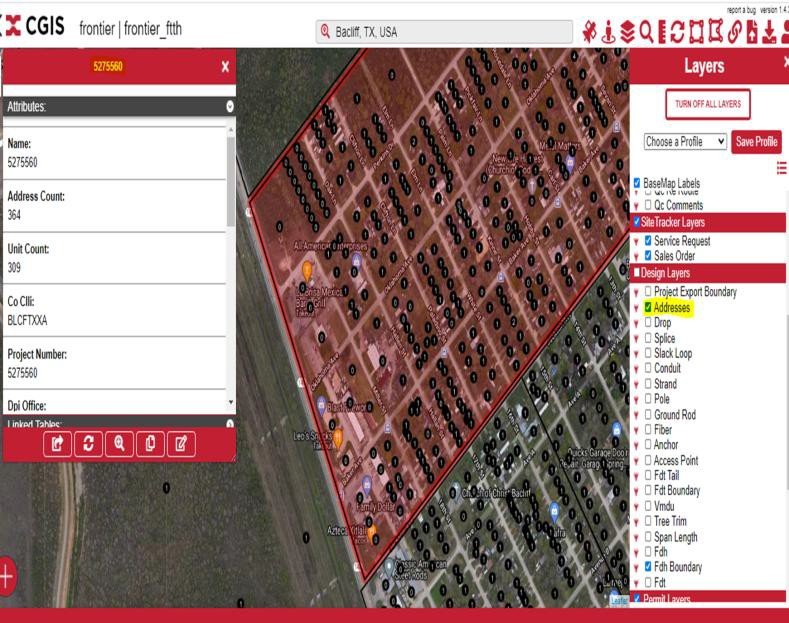Viewport: 789px width, 623px height.
Task: Disable the Sales Order layer checkbox
Action: pos(648,256)
